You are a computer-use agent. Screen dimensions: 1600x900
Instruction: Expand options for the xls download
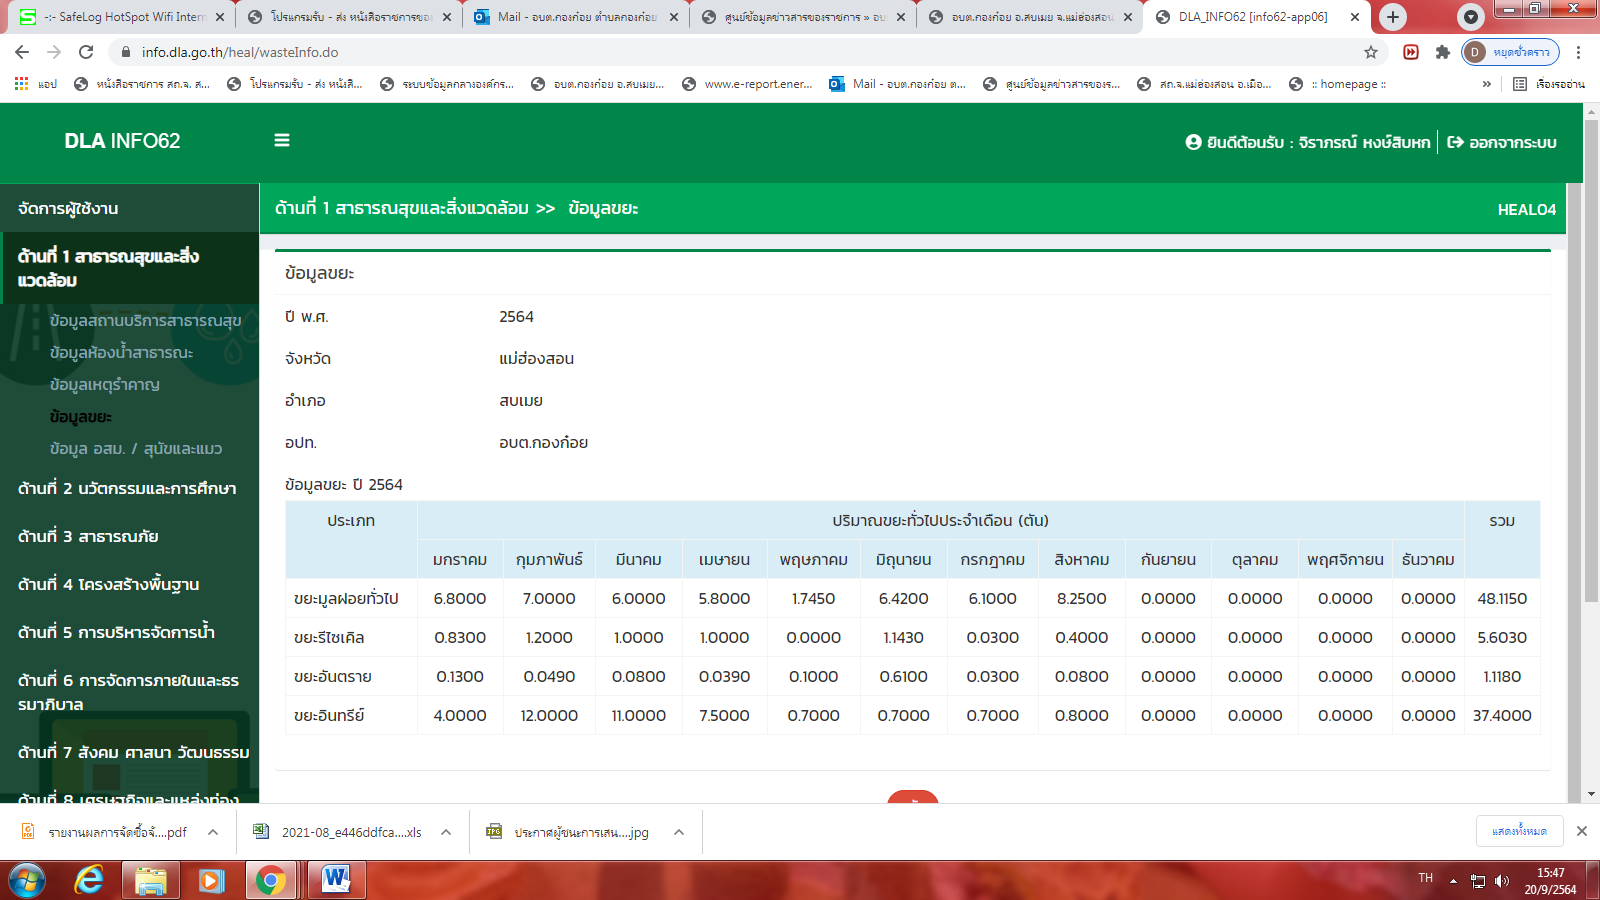tap(446, 832)
